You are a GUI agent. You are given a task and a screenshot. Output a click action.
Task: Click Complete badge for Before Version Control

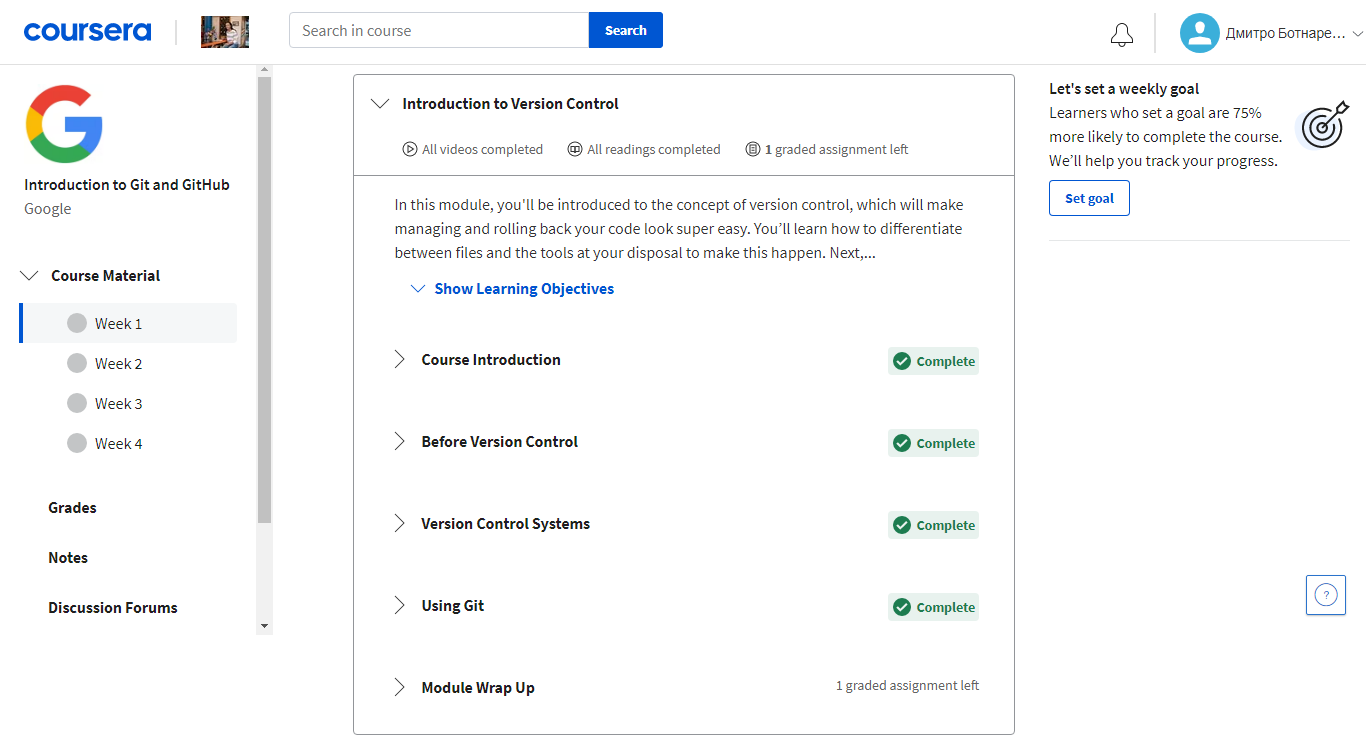tap(933, 443)
